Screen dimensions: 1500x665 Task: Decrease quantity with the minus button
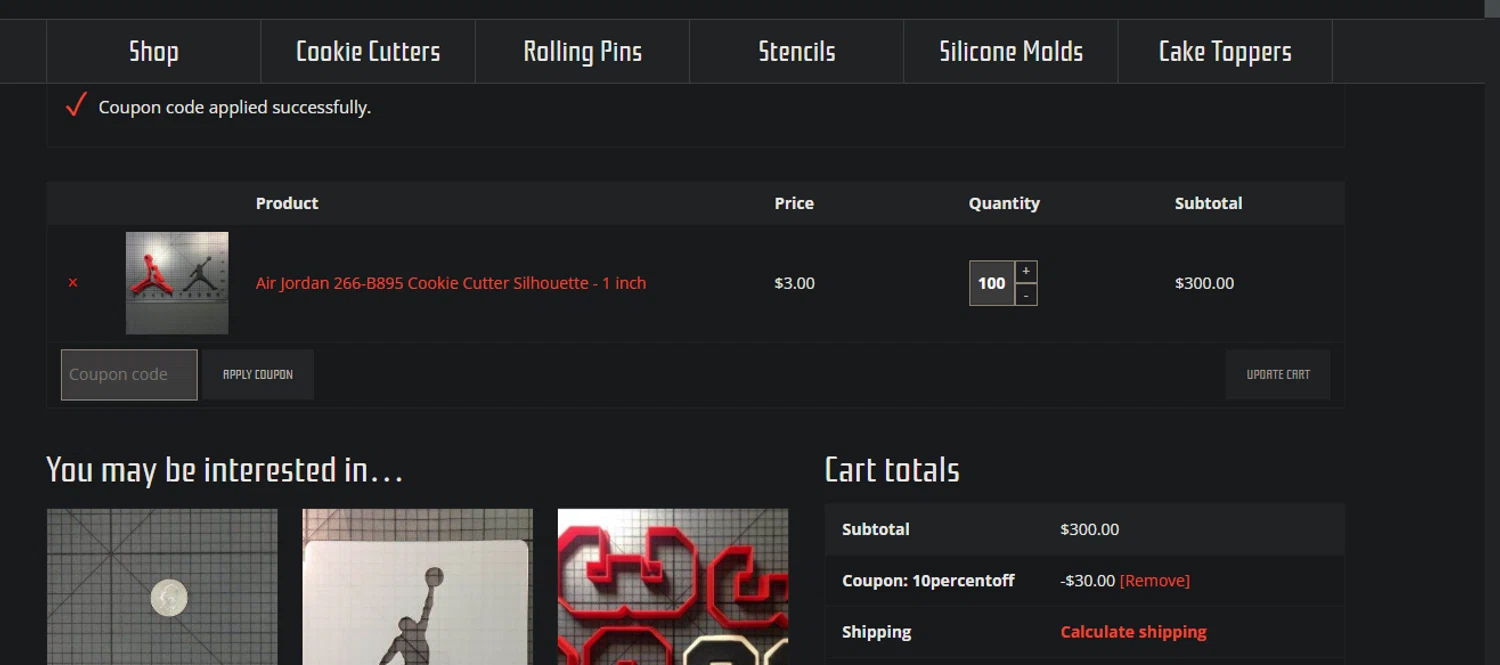coord(1026,295)
